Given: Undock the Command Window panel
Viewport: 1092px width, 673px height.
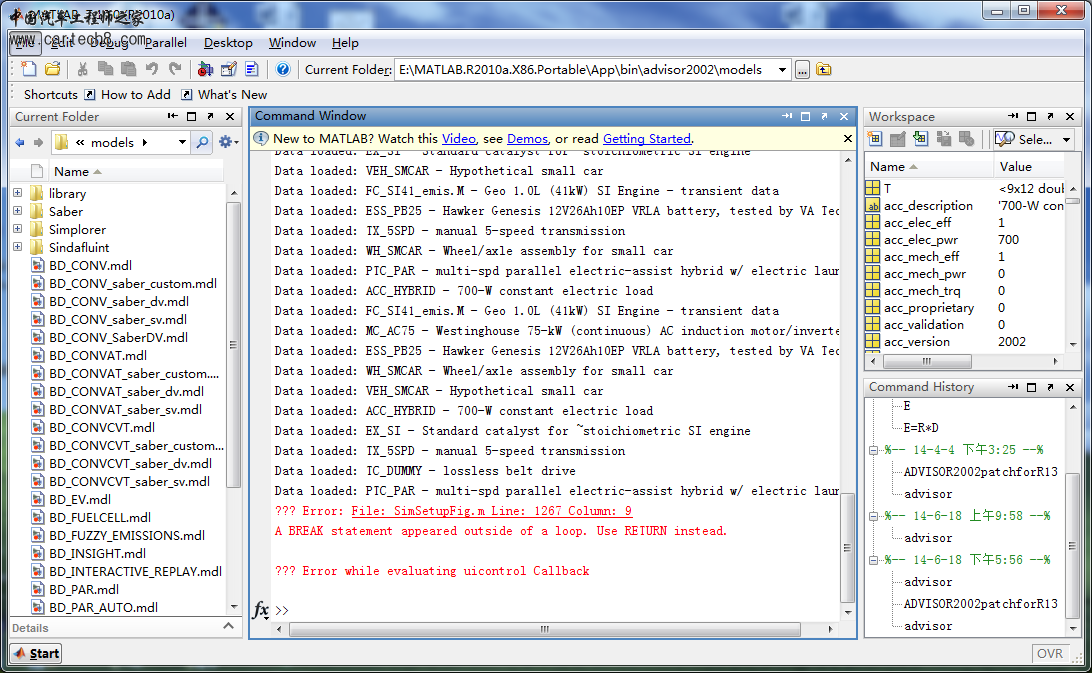Looking at the screenshot, I should (824, 116).
